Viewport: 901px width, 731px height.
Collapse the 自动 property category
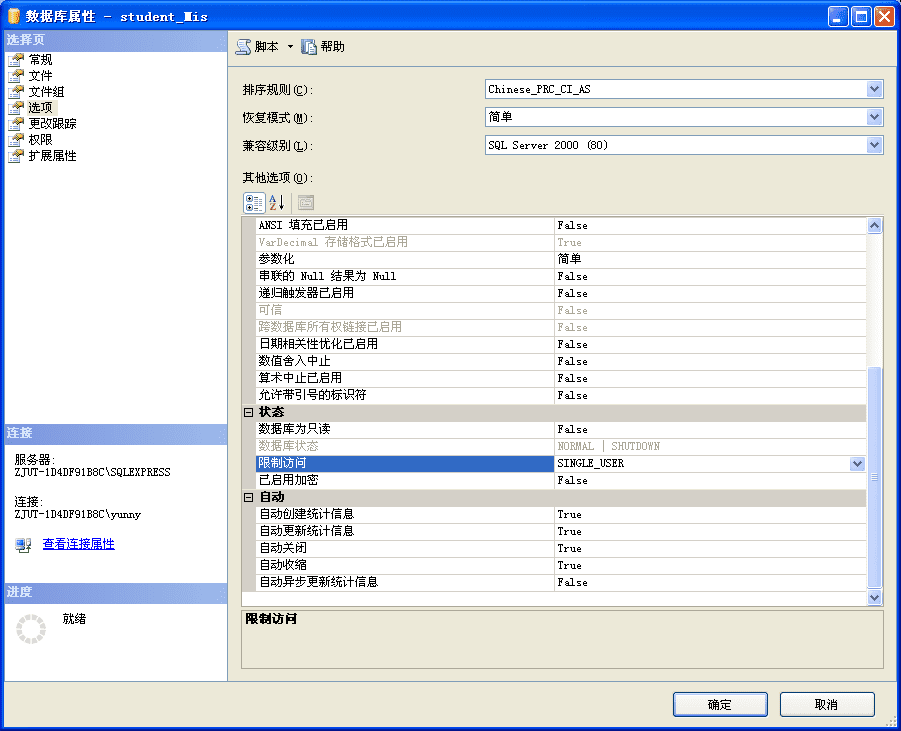click(247, 497)
